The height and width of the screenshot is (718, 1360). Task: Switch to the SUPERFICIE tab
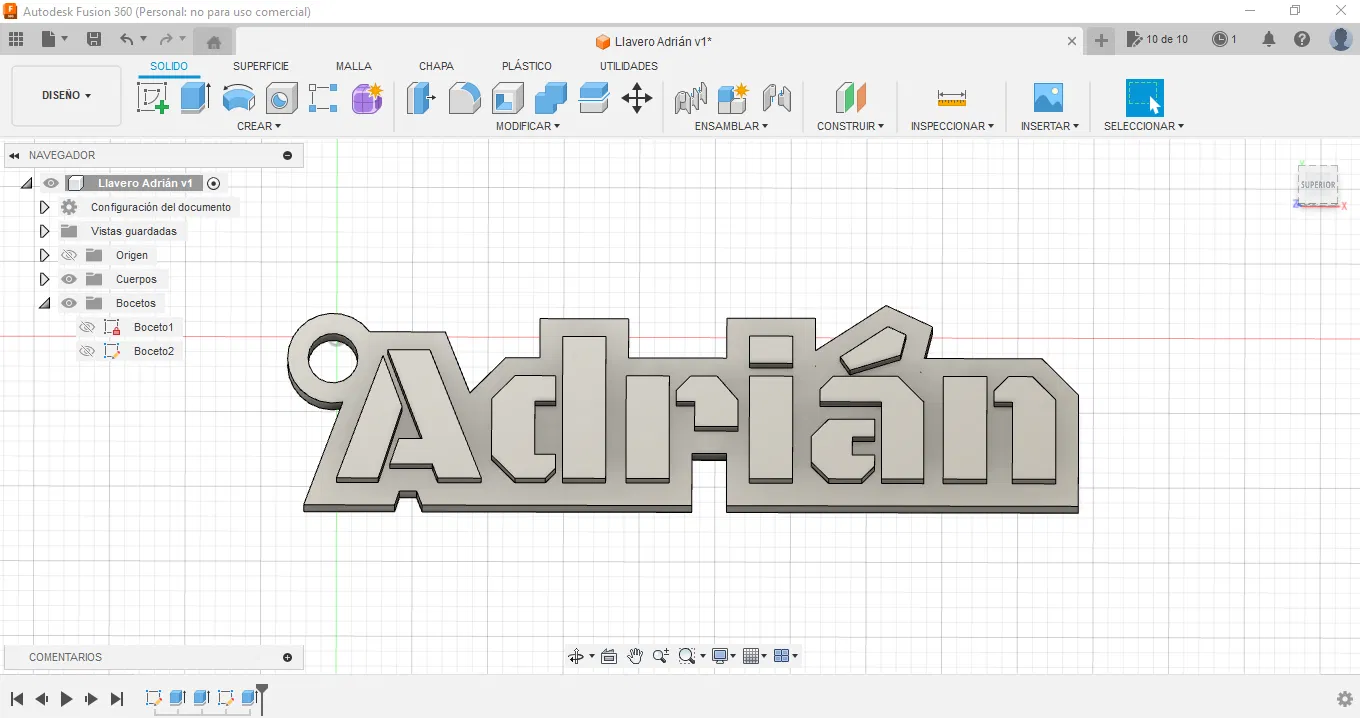261,66
